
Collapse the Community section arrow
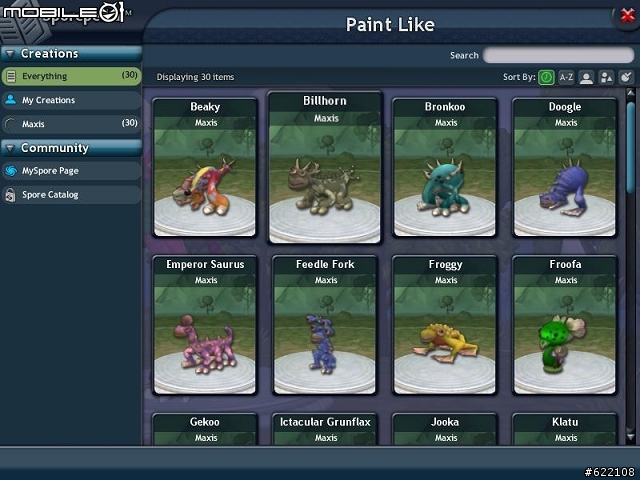click(x=10, y=148)
